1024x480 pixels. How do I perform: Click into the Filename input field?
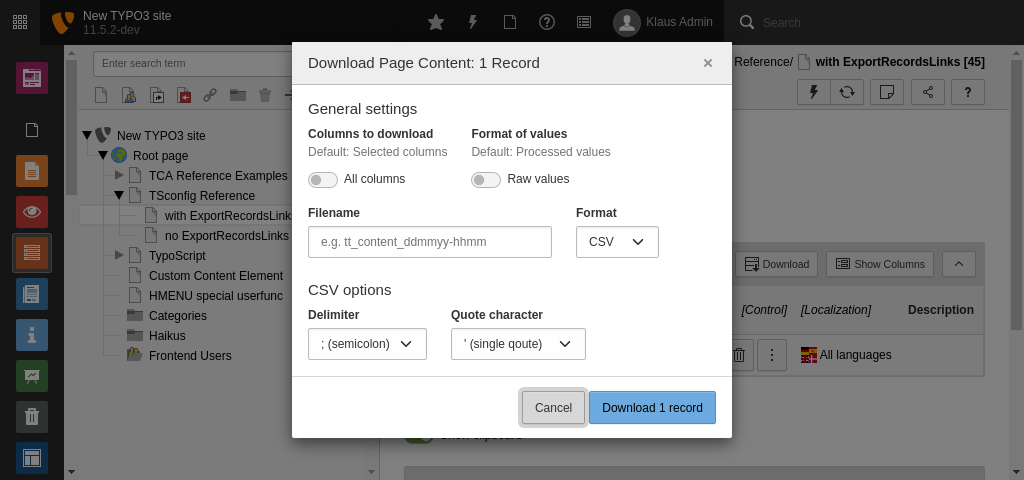click(x=430, y=242)
